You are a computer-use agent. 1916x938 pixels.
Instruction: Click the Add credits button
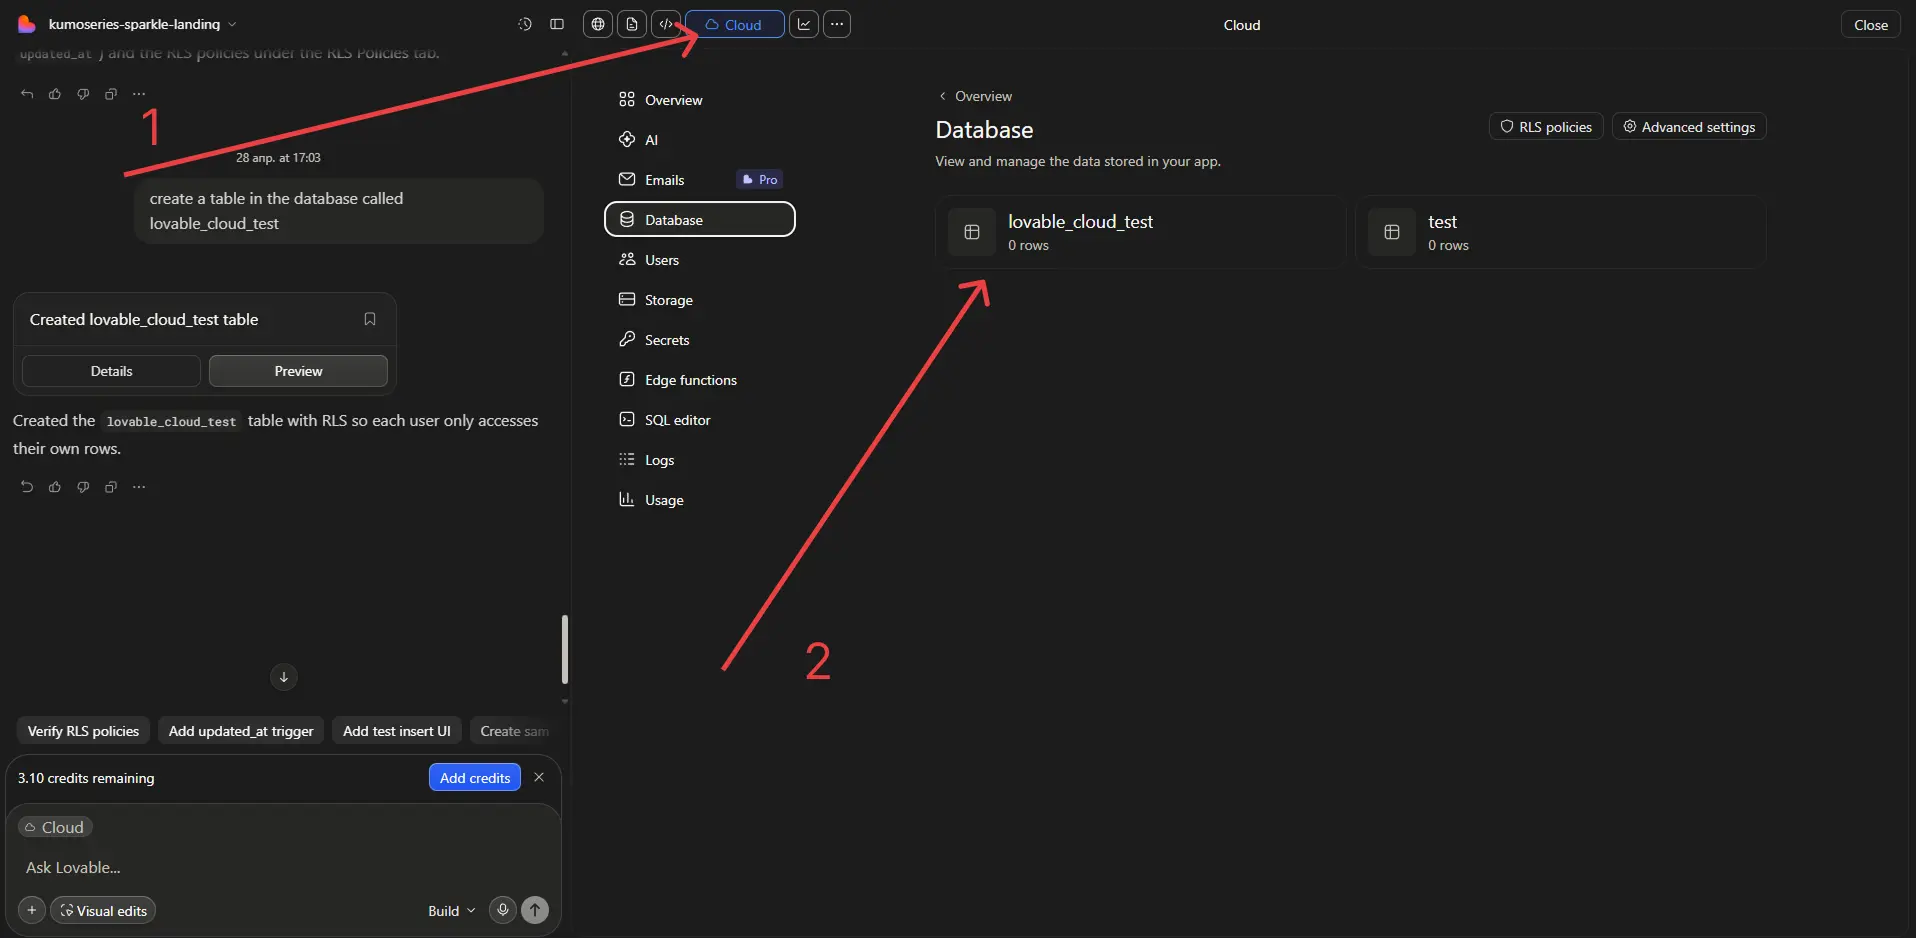point(473,778)
